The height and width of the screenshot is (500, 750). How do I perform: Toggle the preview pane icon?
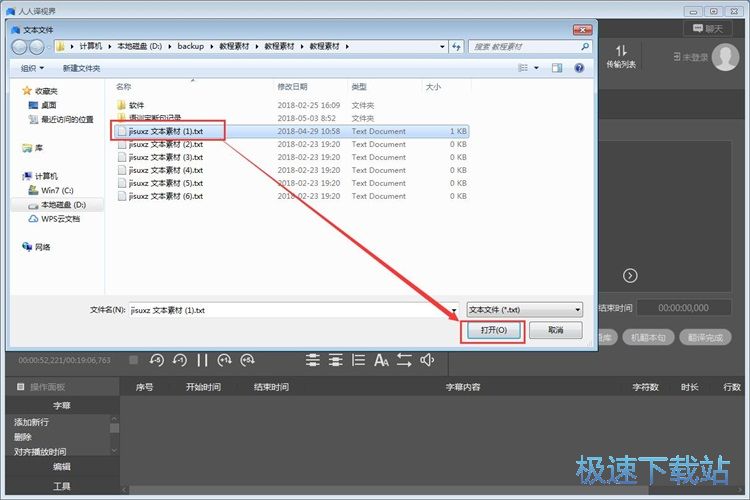click(557, 68)
